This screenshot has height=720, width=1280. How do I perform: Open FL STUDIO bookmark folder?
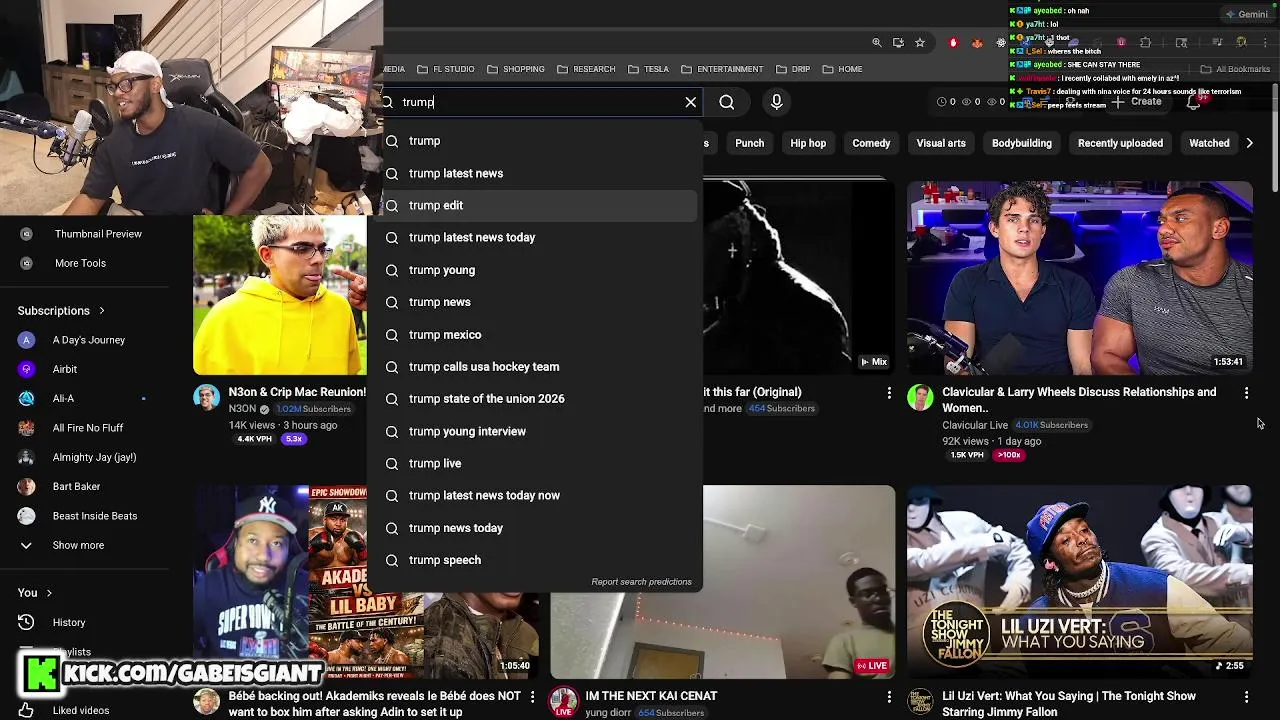[x=446, y=69]
